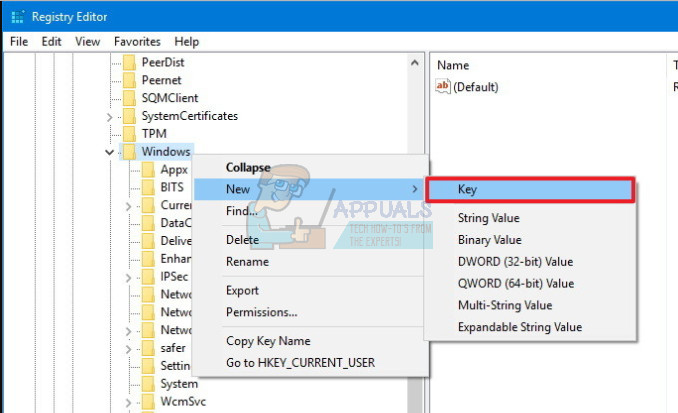The width and height of the screenshot is (678, 413).
Task: Click the TPM folder icon
Action: coord(129,134)
